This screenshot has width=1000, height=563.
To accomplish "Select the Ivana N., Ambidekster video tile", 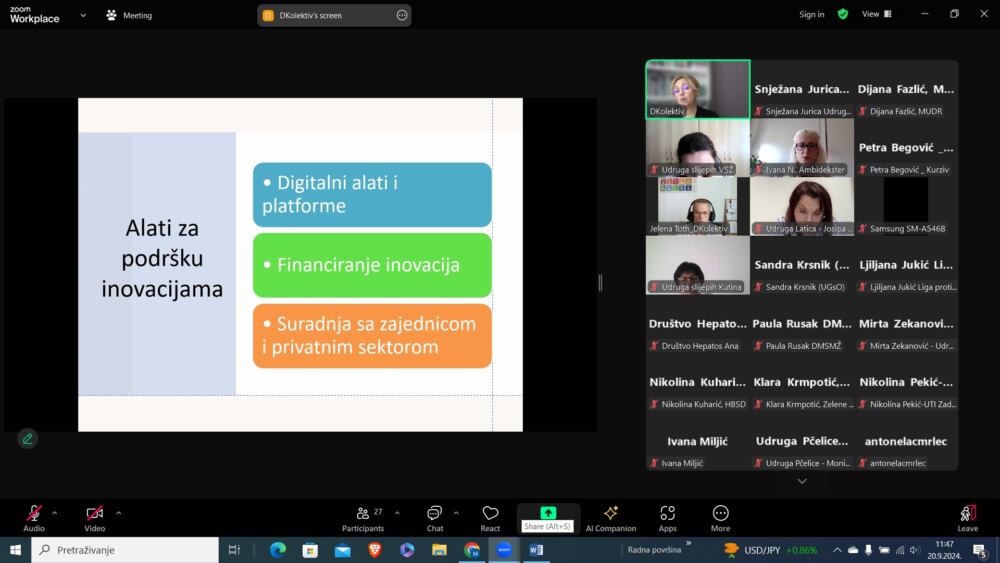I will pos(802,148).
